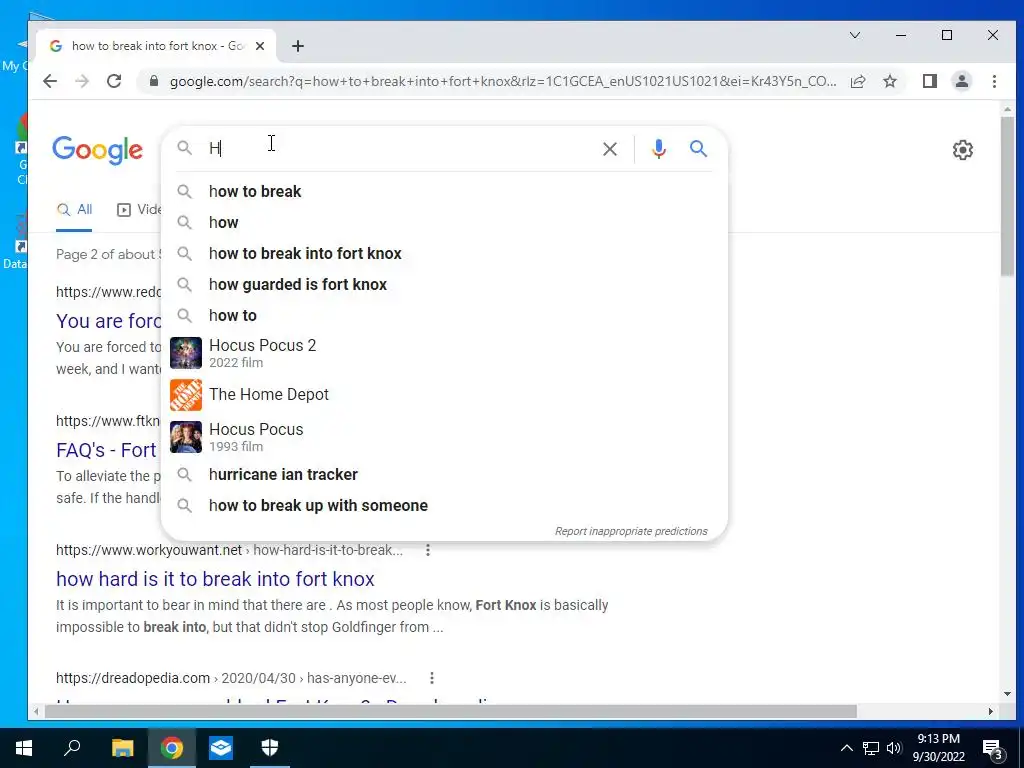
Task: Select 'how guarded is fort knox' suggestion
Action: (444, 285)
